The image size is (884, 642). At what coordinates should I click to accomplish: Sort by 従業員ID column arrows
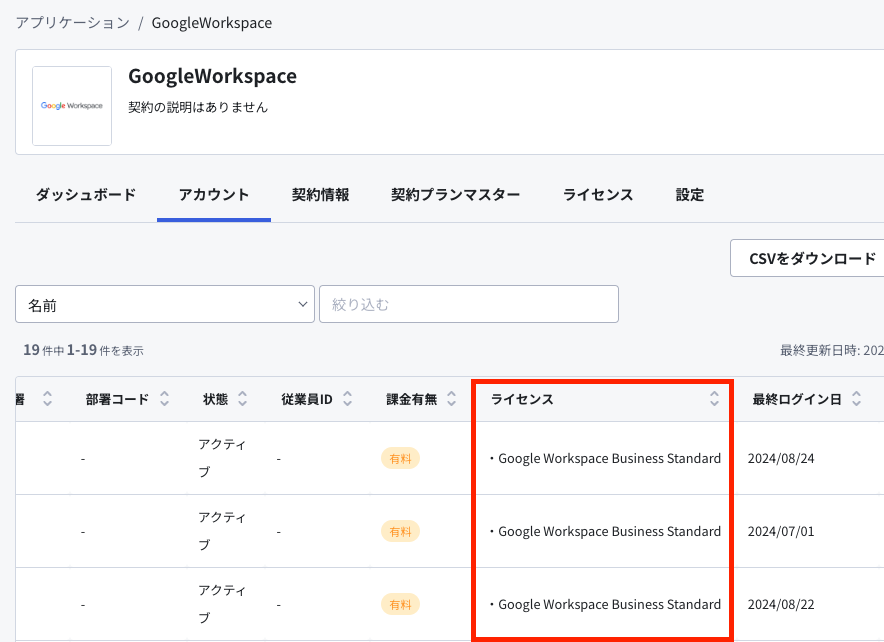click(347, 399)
